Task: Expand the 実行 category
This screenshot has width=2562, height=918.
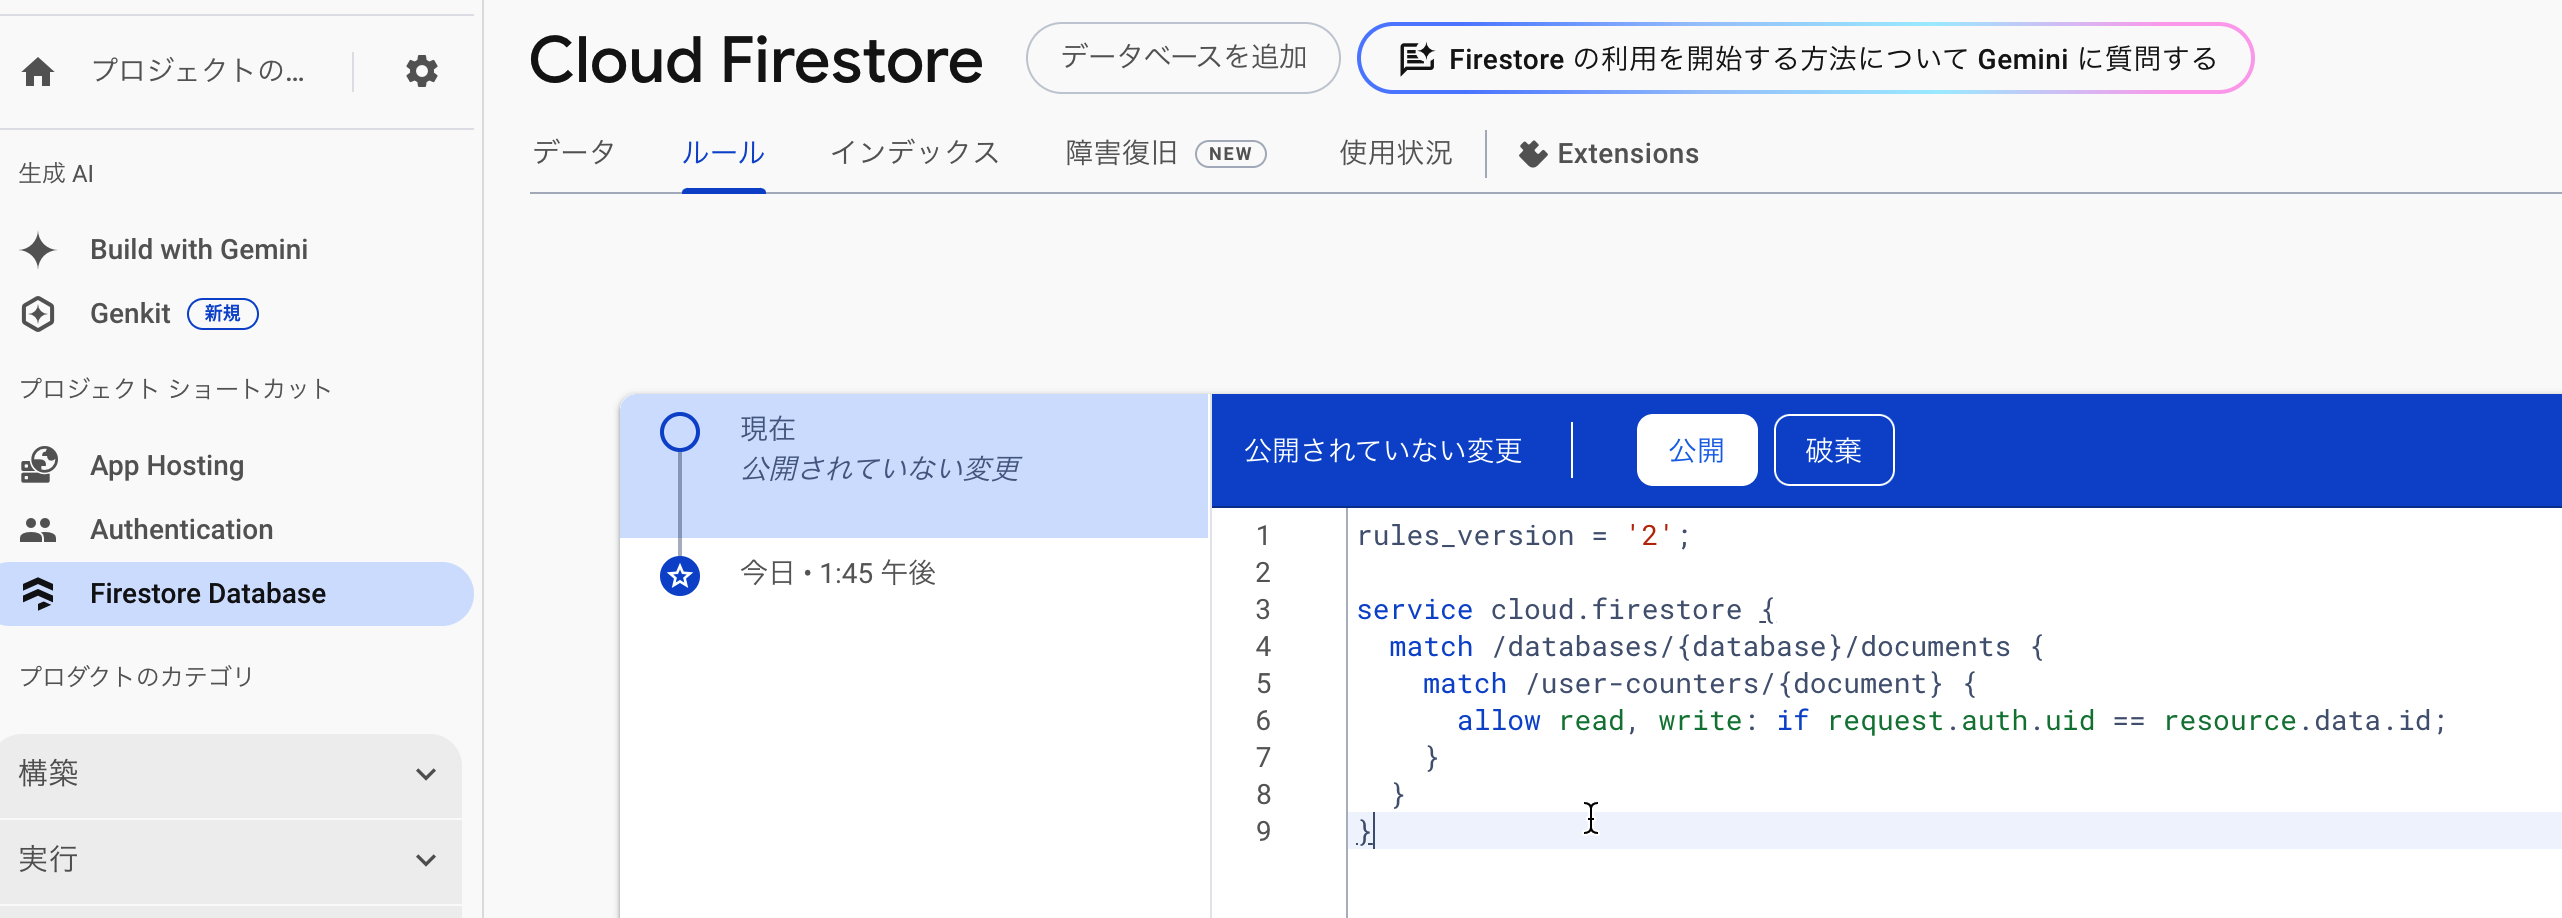Action: [231, 860]
